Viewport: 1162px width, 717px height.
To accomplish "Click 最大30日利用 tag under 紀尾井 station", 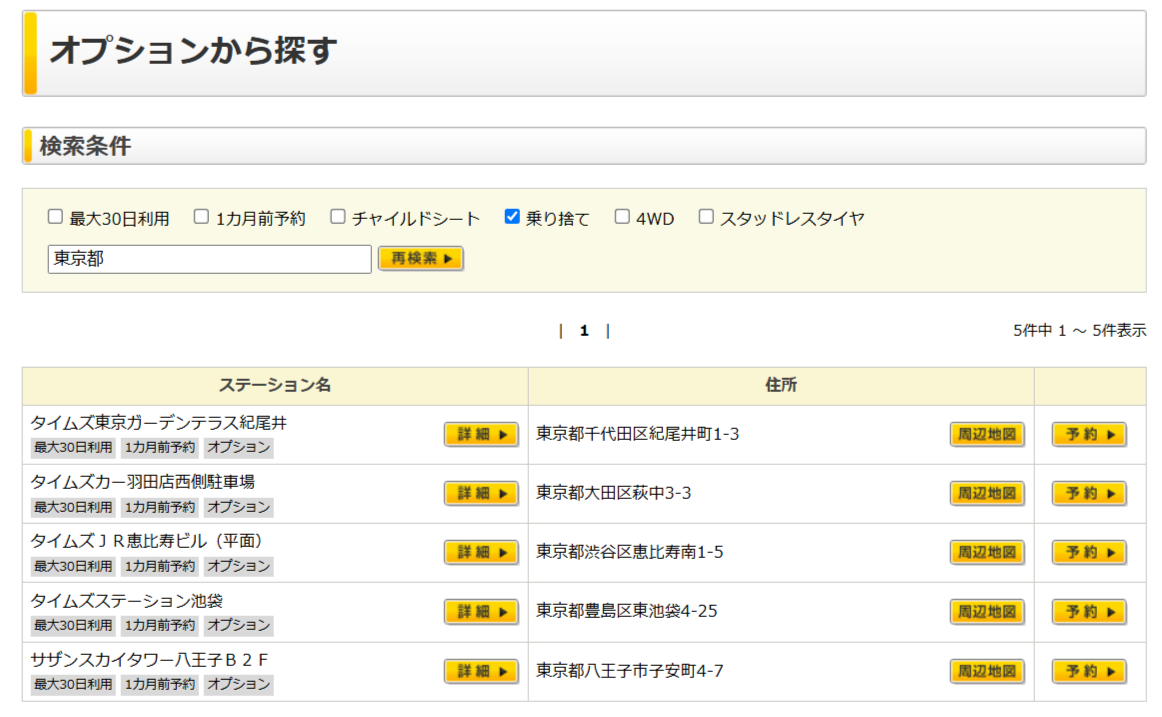I will (73, 447).
